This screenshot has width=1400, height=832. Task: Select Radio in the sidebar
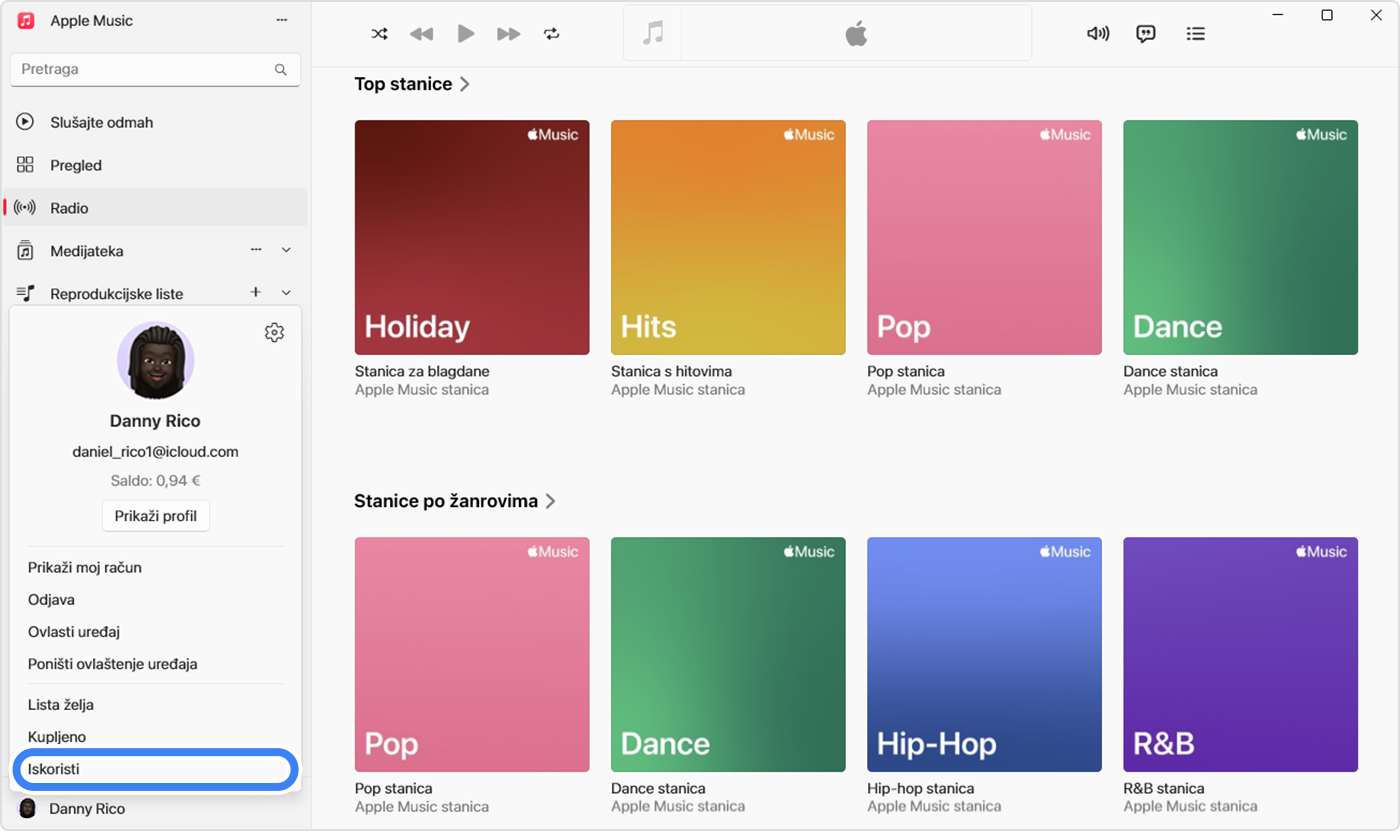click(155, 208)
